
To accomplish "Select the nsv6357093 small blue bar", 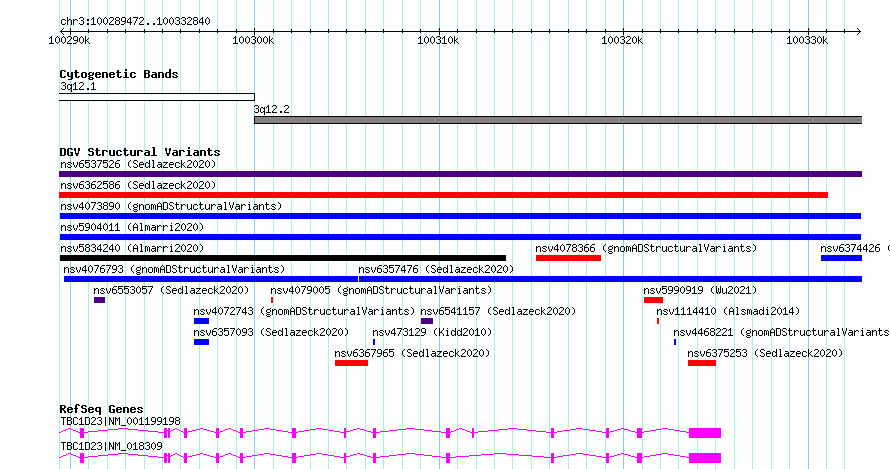I will pos(201,342).
